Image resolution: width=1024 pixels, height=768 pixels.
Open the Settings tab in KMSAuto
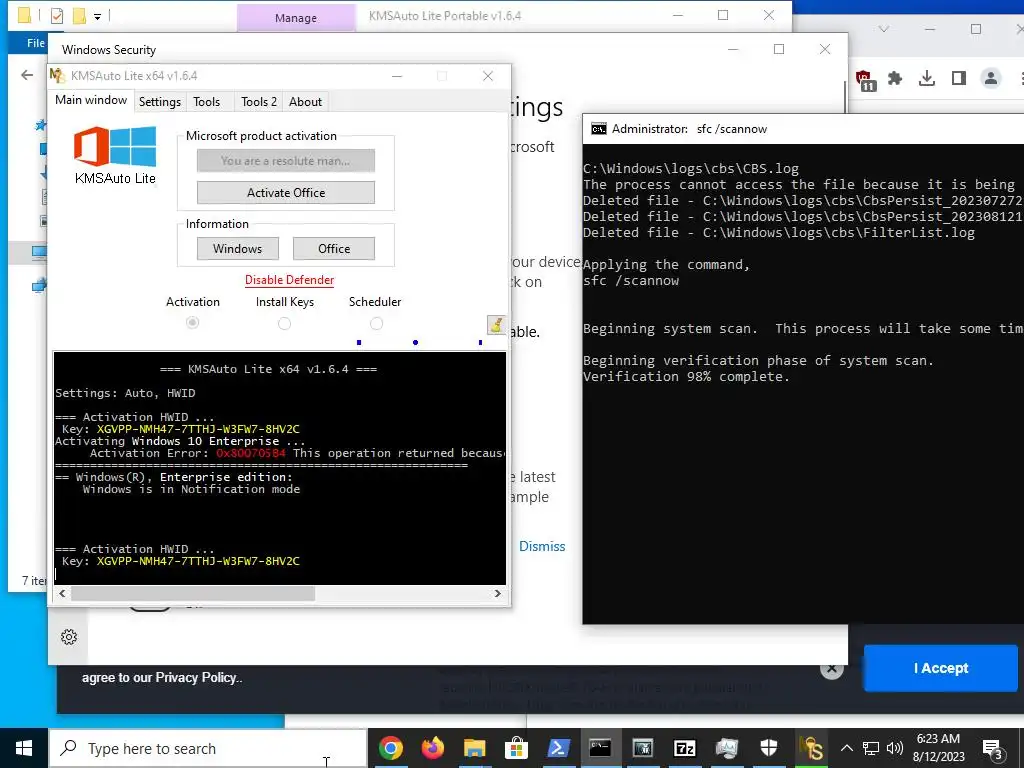159,102
